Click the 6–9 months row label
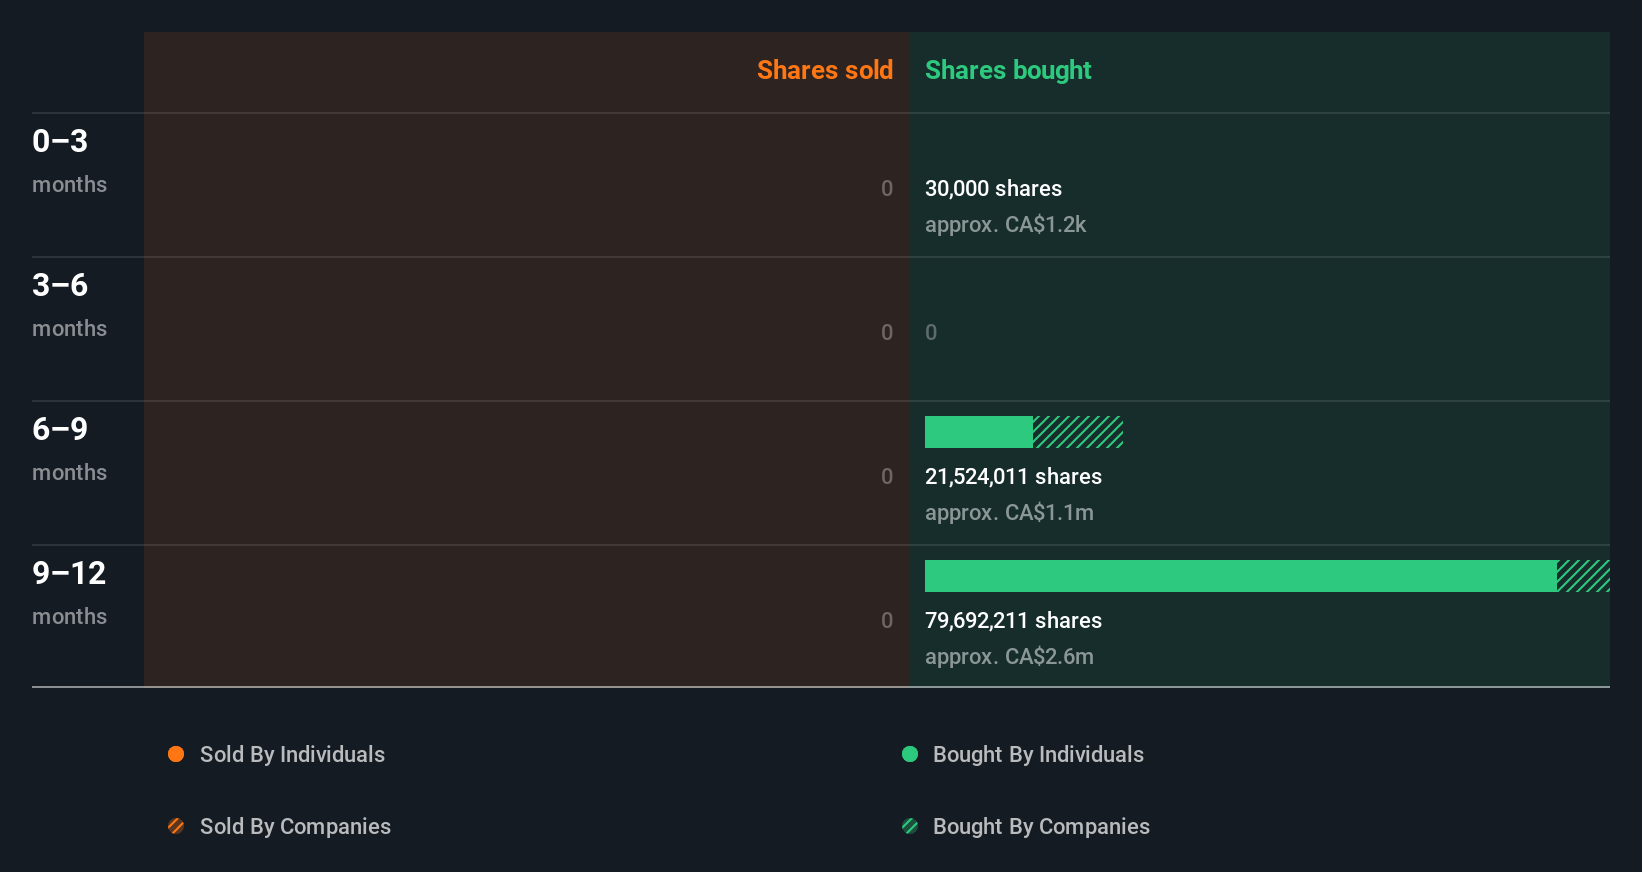 [x=69, y=449]
